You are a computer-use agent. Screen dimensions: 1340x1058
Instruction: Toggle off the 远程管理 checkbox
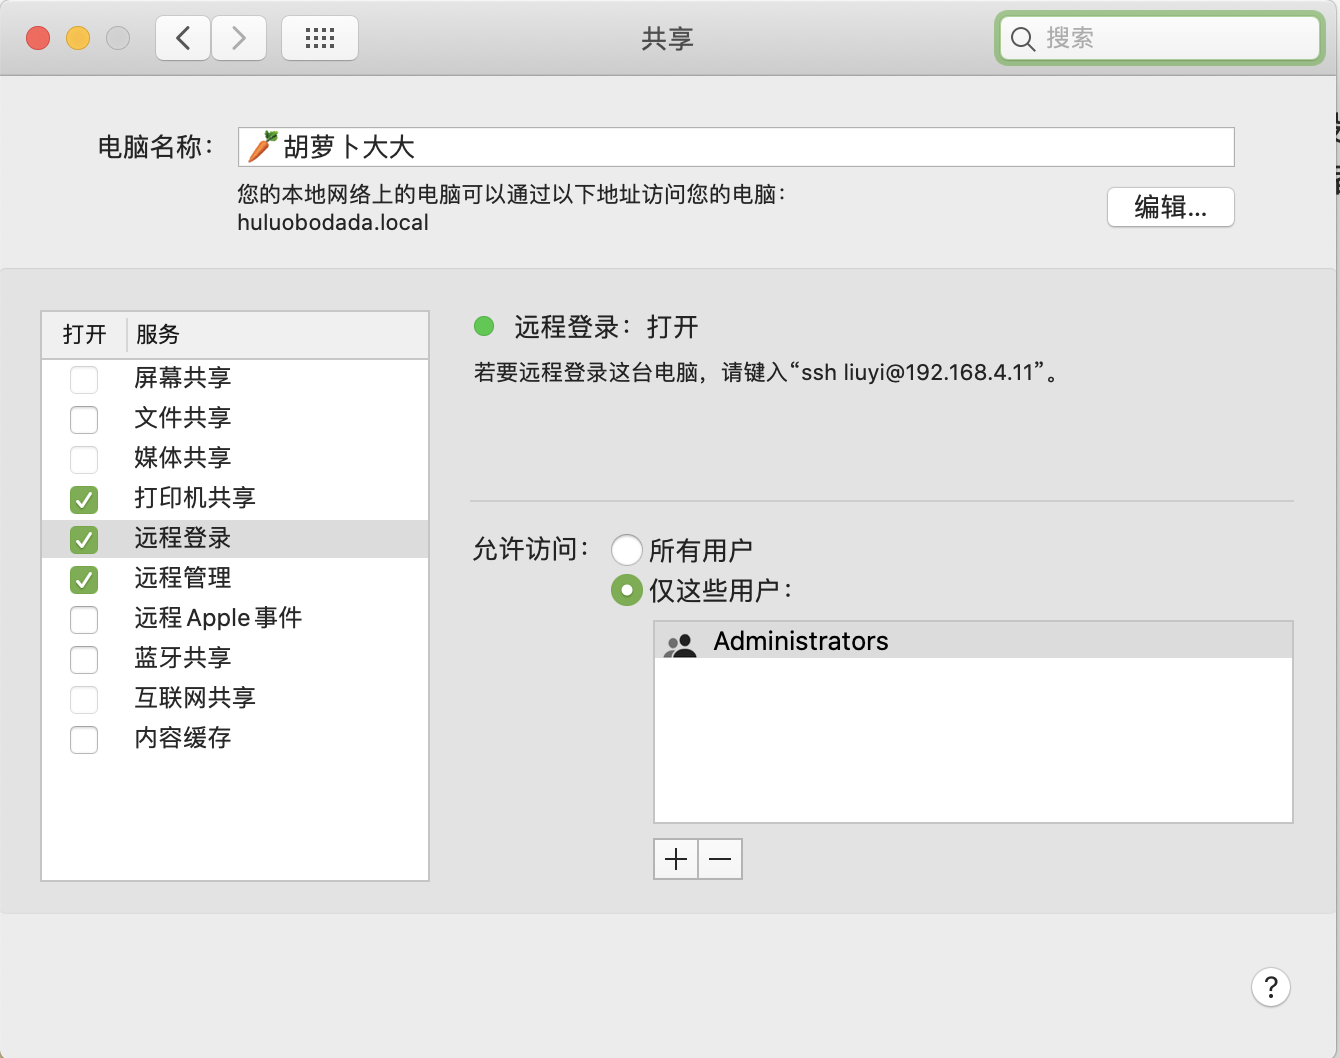pyautogui.click(x=84, y=579)
